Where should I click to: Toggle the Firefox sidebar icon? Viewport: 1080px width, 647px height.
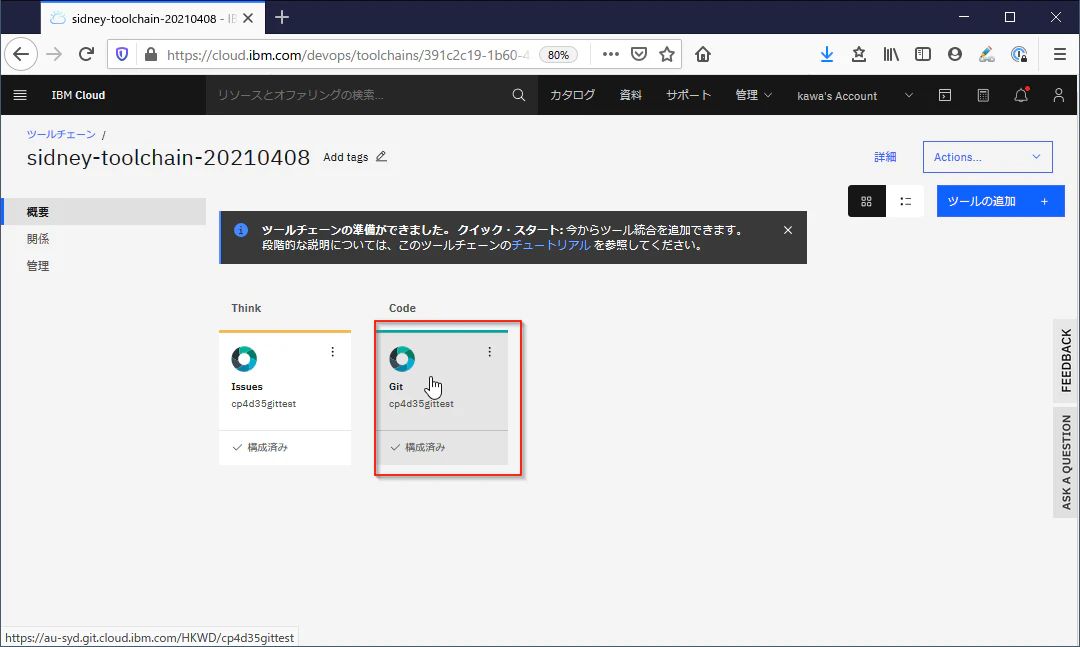click(922, 54)
